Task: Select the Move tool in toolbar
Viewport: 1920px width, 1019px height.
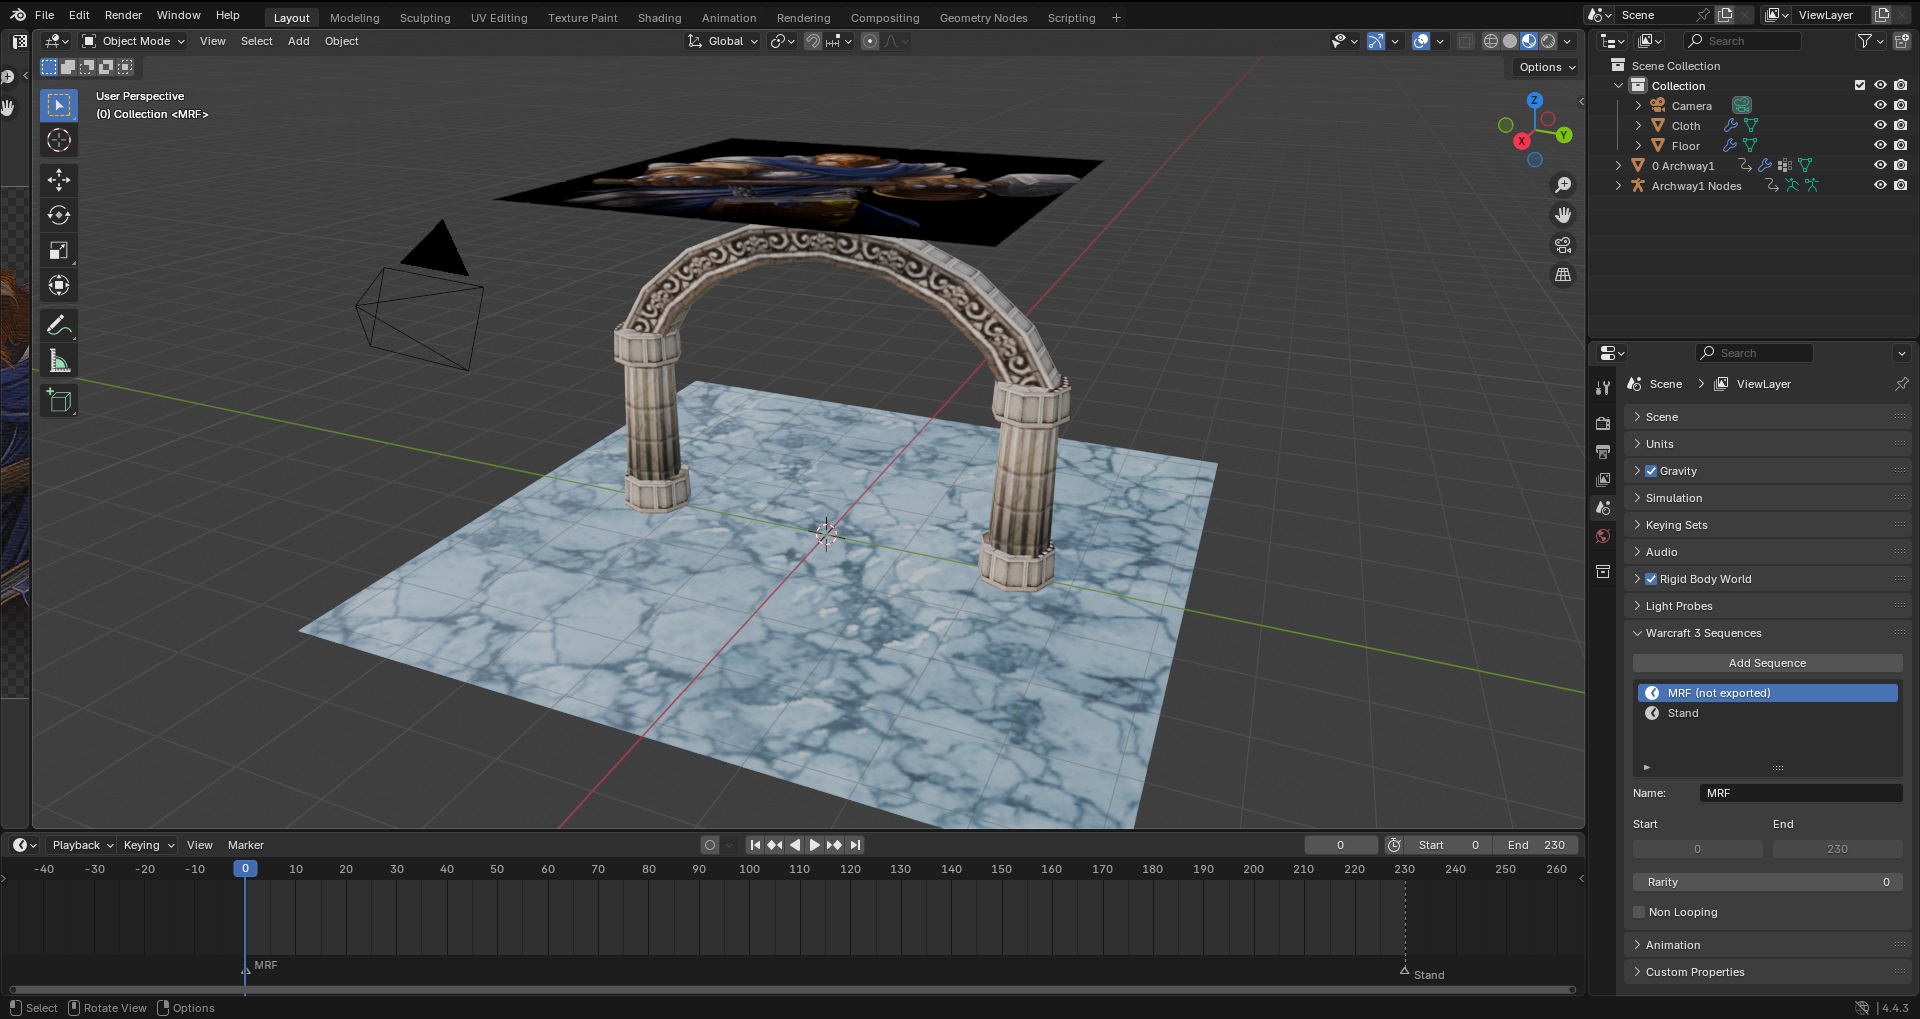Action: (x=59, y=180)
